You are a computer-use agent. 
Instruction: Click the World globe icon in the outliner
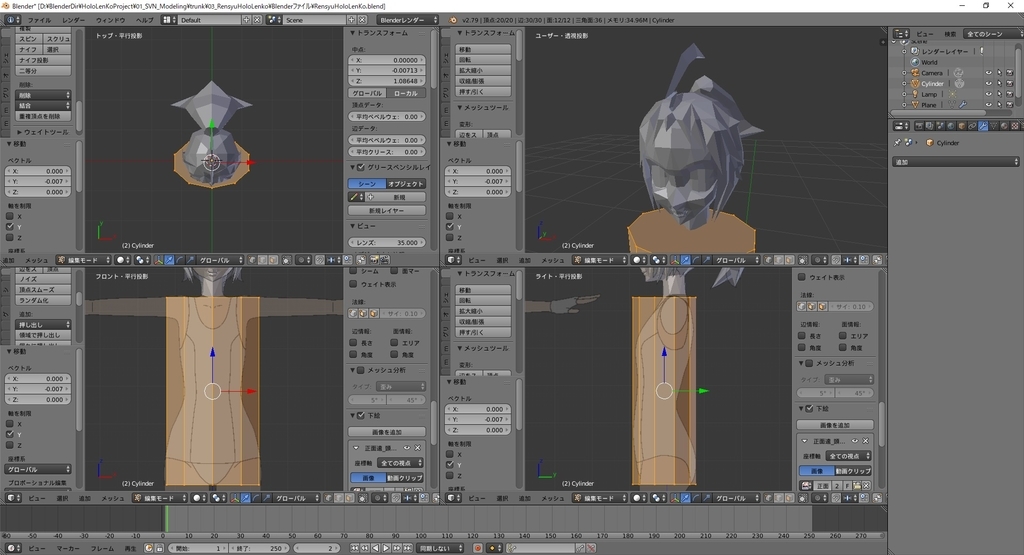915,62
